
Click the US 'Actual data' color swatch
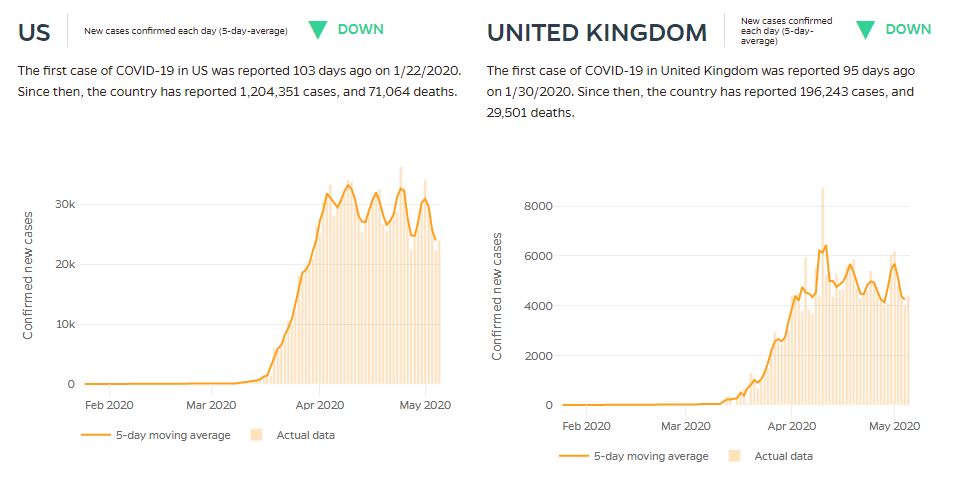point(256,435)
